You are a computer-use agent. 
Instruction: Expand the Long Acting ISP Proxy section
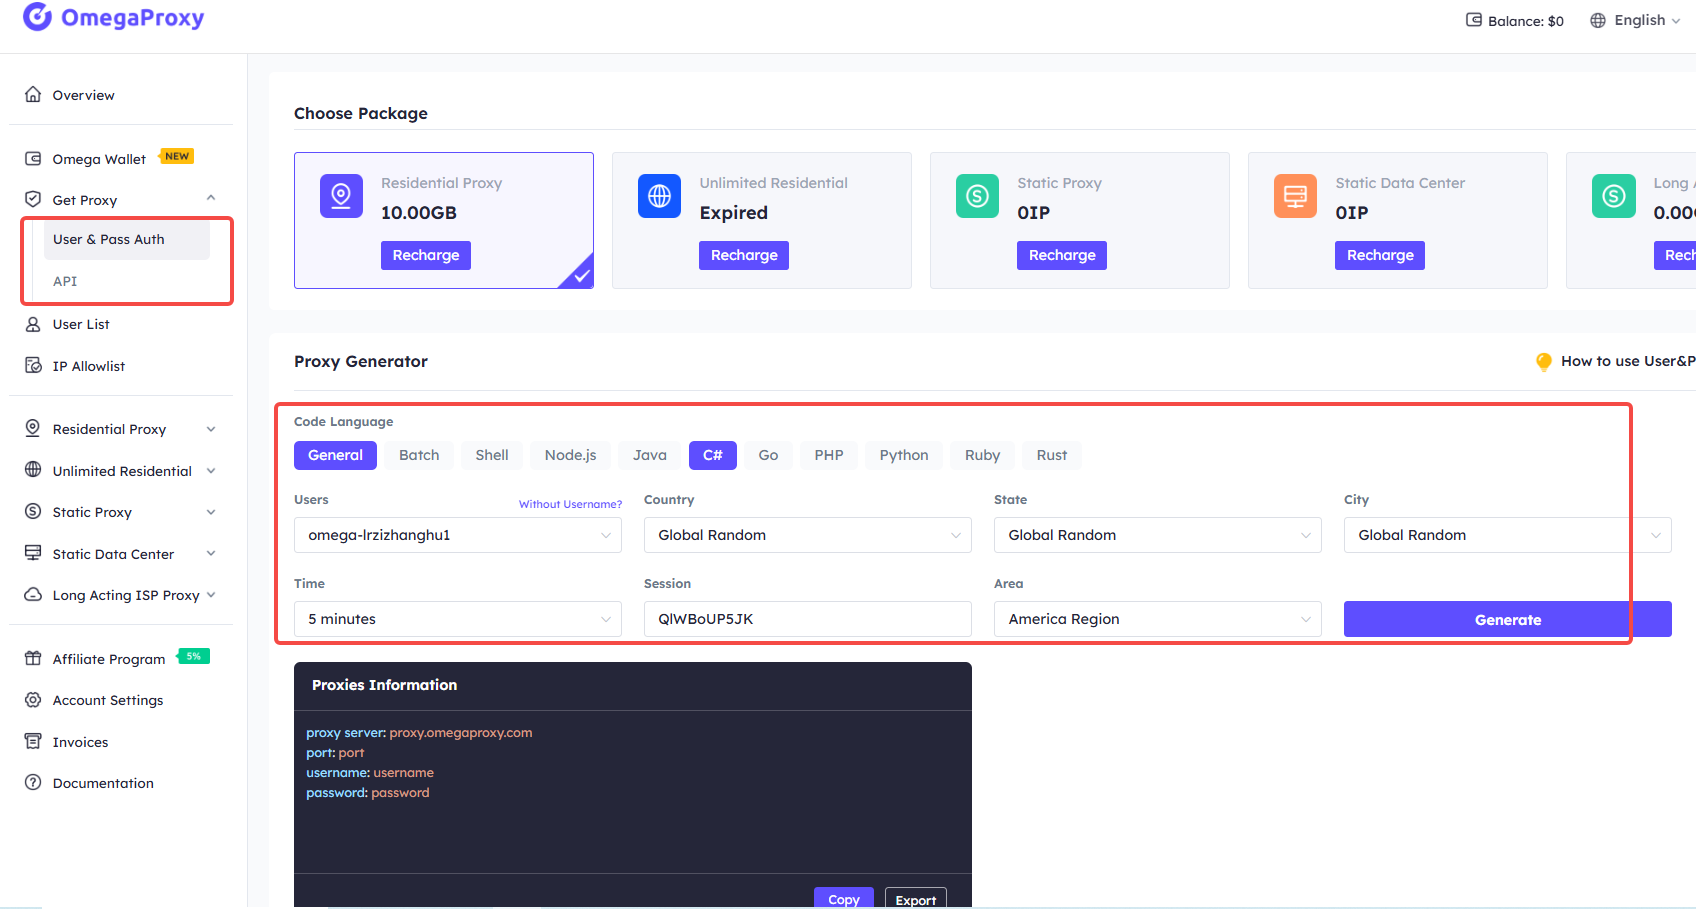tap(211, 595)
